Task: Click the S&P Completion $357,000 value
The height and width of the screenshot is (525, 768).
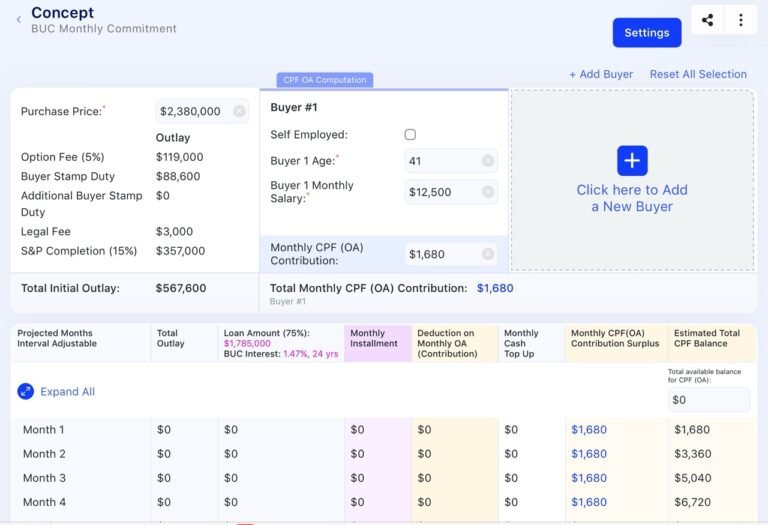Action: coord(180,251)
